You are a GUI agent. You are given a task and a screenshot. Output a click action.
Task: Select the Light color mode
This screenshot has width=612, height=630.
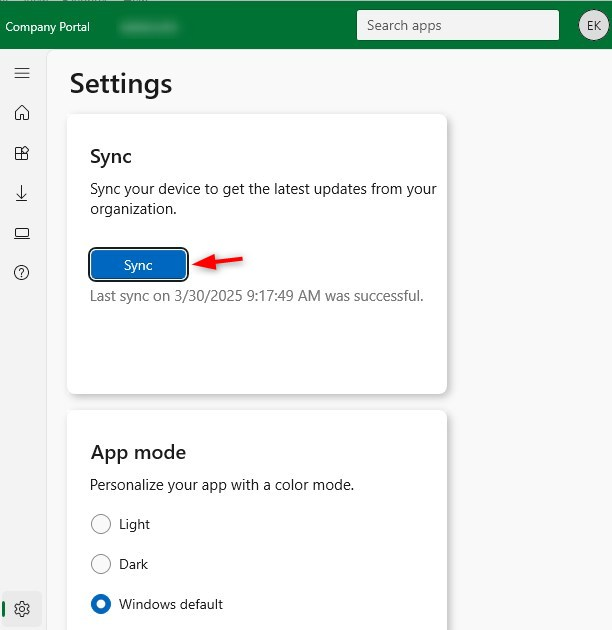click(101, 524)
